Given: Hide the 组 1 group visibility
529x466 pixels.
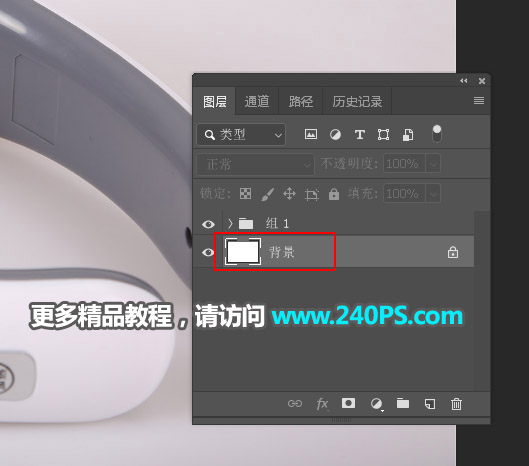Looking at the screenshot, I should 208,224.
